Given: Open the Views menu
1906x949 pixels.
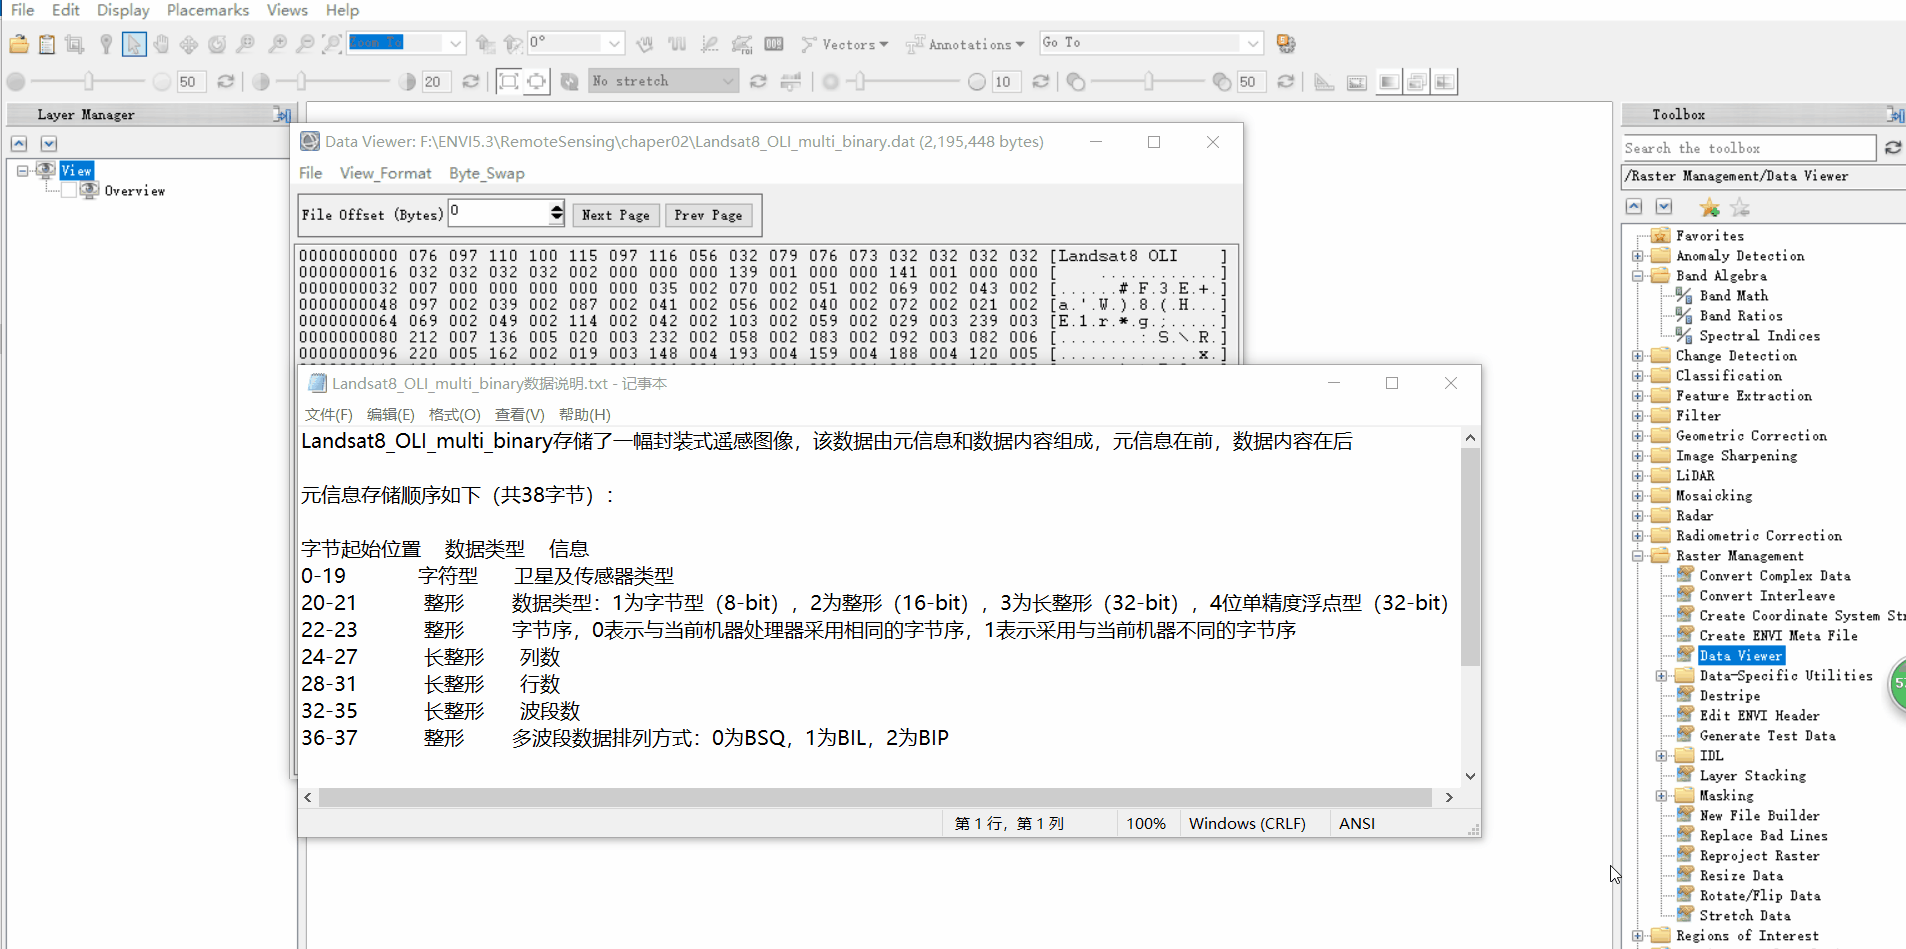Looking at the screenshot, I should 287,10.
